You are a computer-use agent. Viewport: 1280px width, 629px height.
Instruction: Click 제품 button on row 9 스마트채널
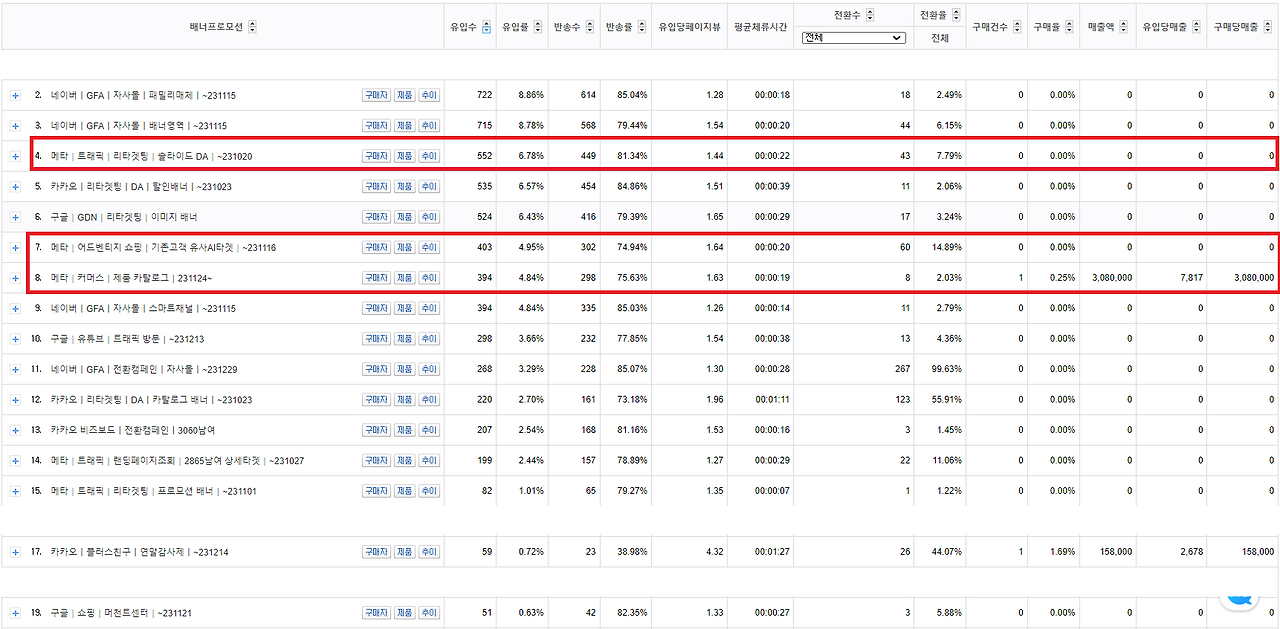tap(404, 308)
